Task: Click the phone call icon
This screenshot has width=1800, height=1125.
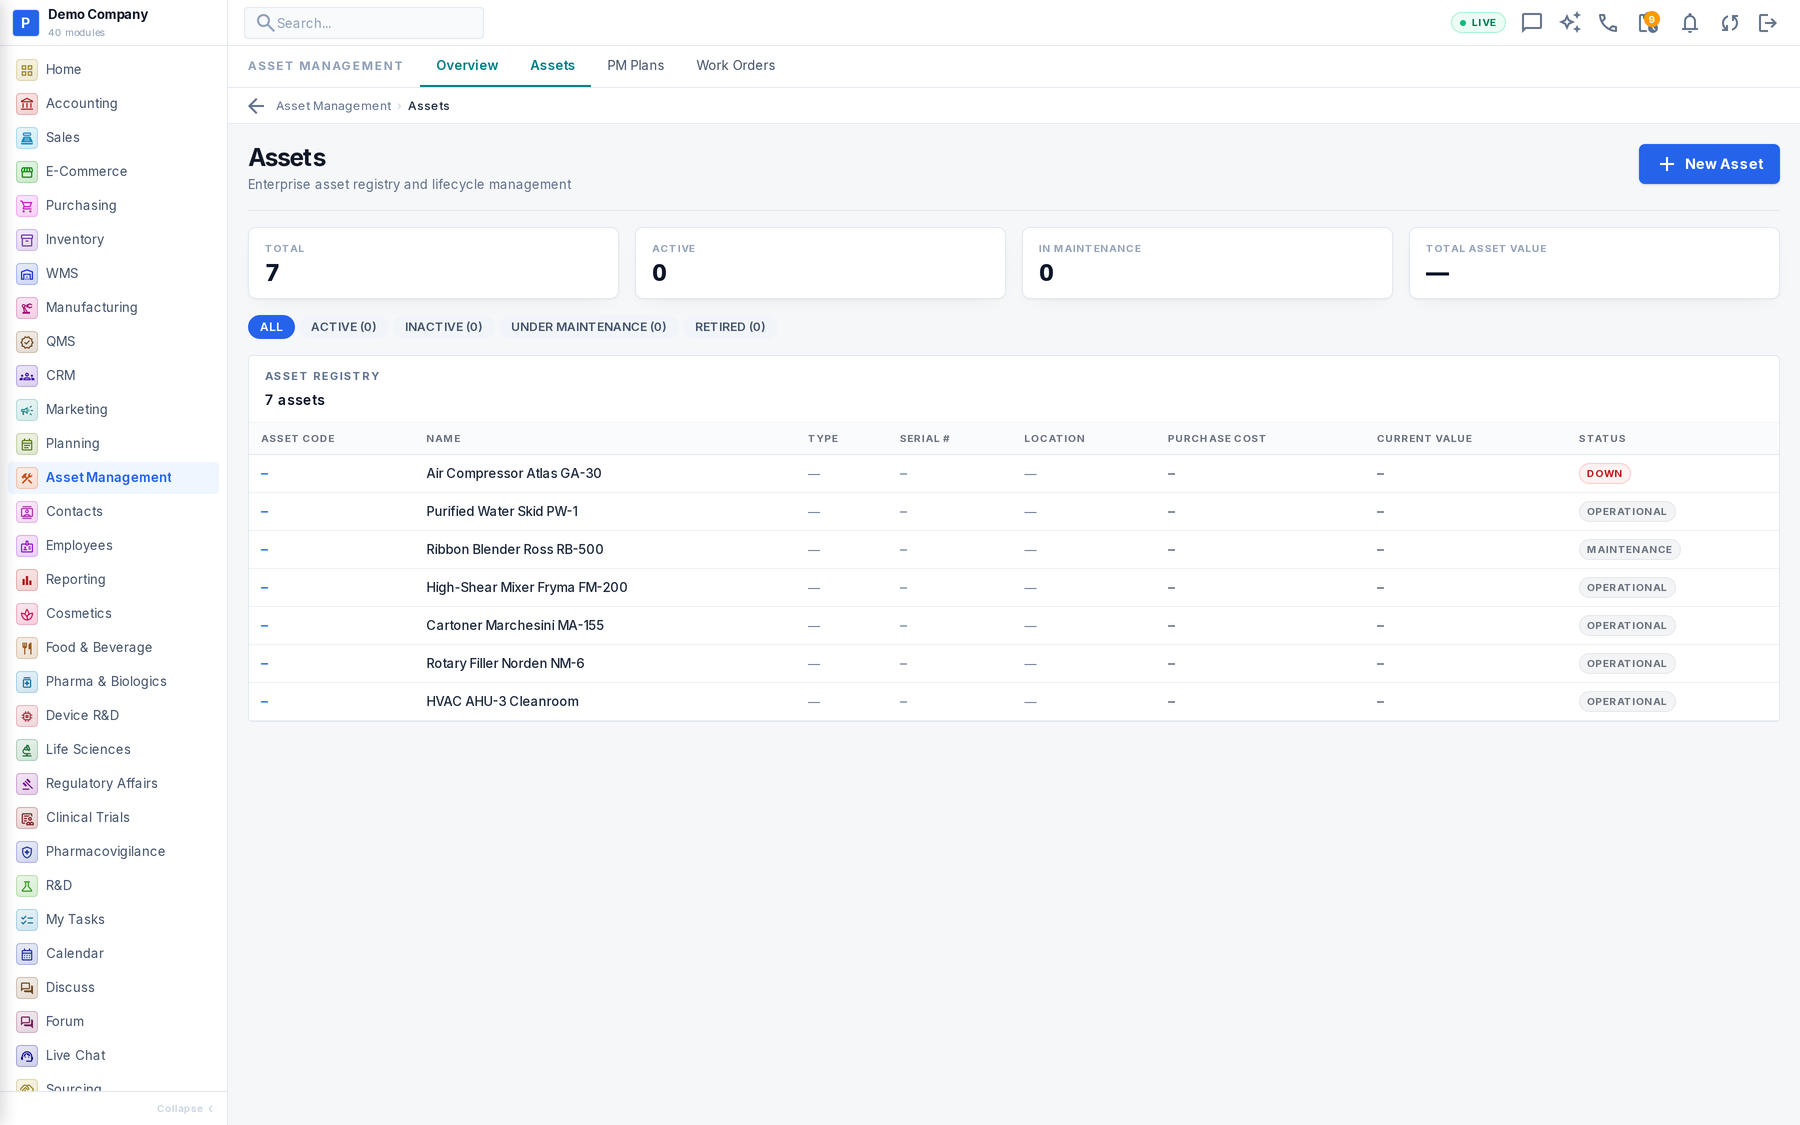Action: coord(1608,23)
